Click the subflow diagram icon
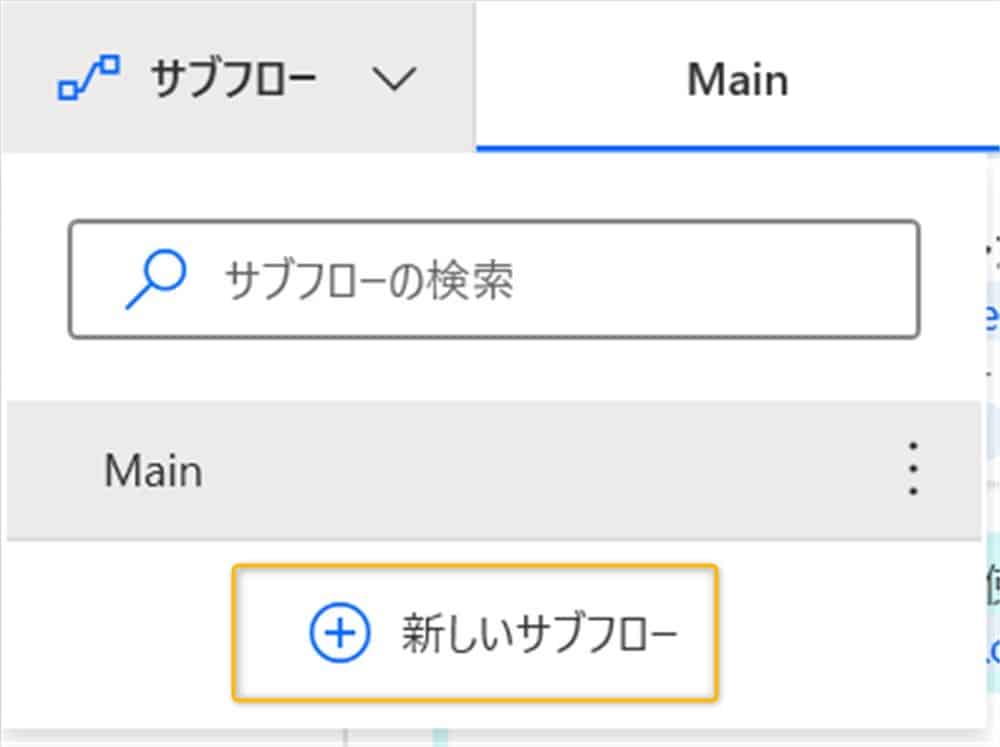Image resolution: width=1000 pixels, height=747 pixels. pos(89,78)
